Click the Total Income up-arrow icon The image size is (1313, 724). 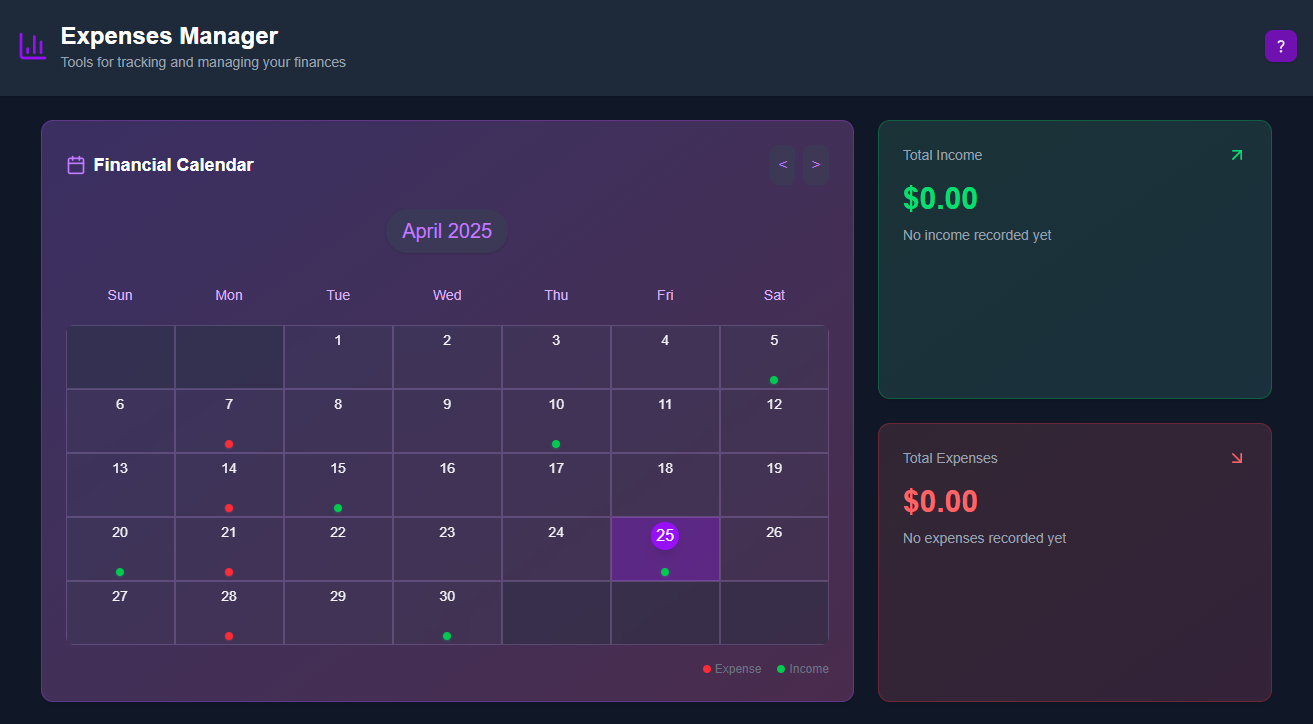(1237, 155)
